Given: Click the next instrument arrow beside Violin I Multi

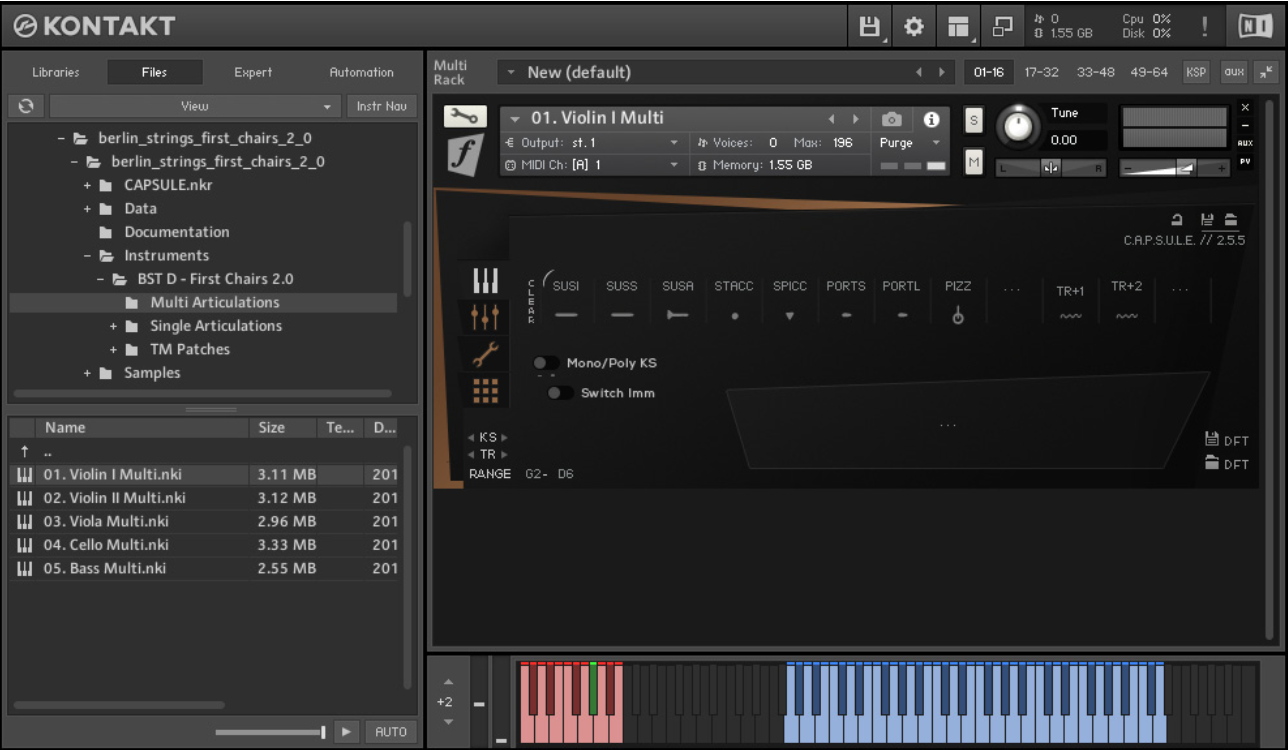Looking at the screenshot, I should click(x=855, y=119).
